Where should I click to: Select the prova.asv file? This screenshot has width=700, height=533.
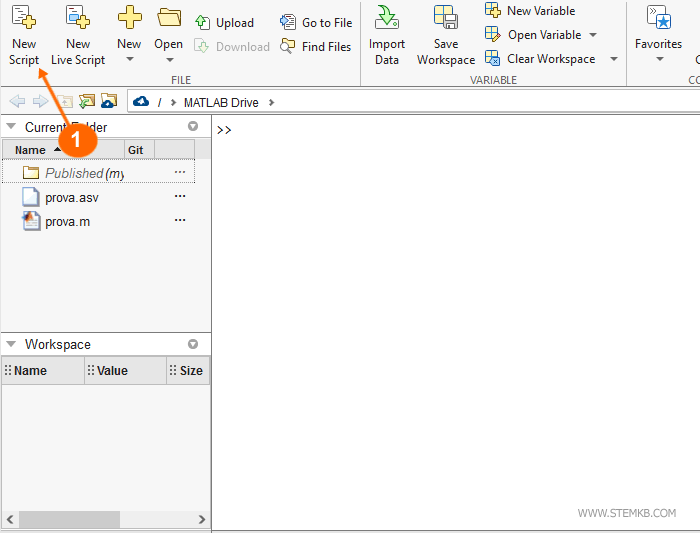(71, 197)
